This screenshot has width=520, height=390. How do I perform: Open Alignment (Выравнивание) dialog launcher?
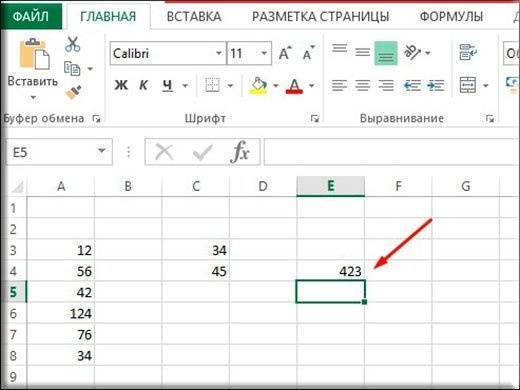tap(490, 118)
